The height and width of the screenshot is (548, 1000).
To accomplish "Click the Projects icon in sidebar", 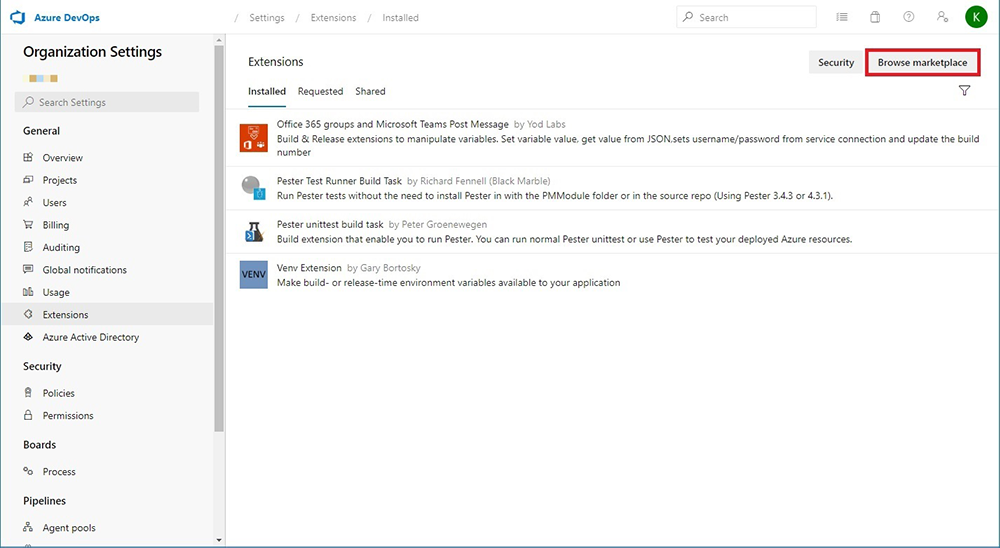I will coord(28,180).
